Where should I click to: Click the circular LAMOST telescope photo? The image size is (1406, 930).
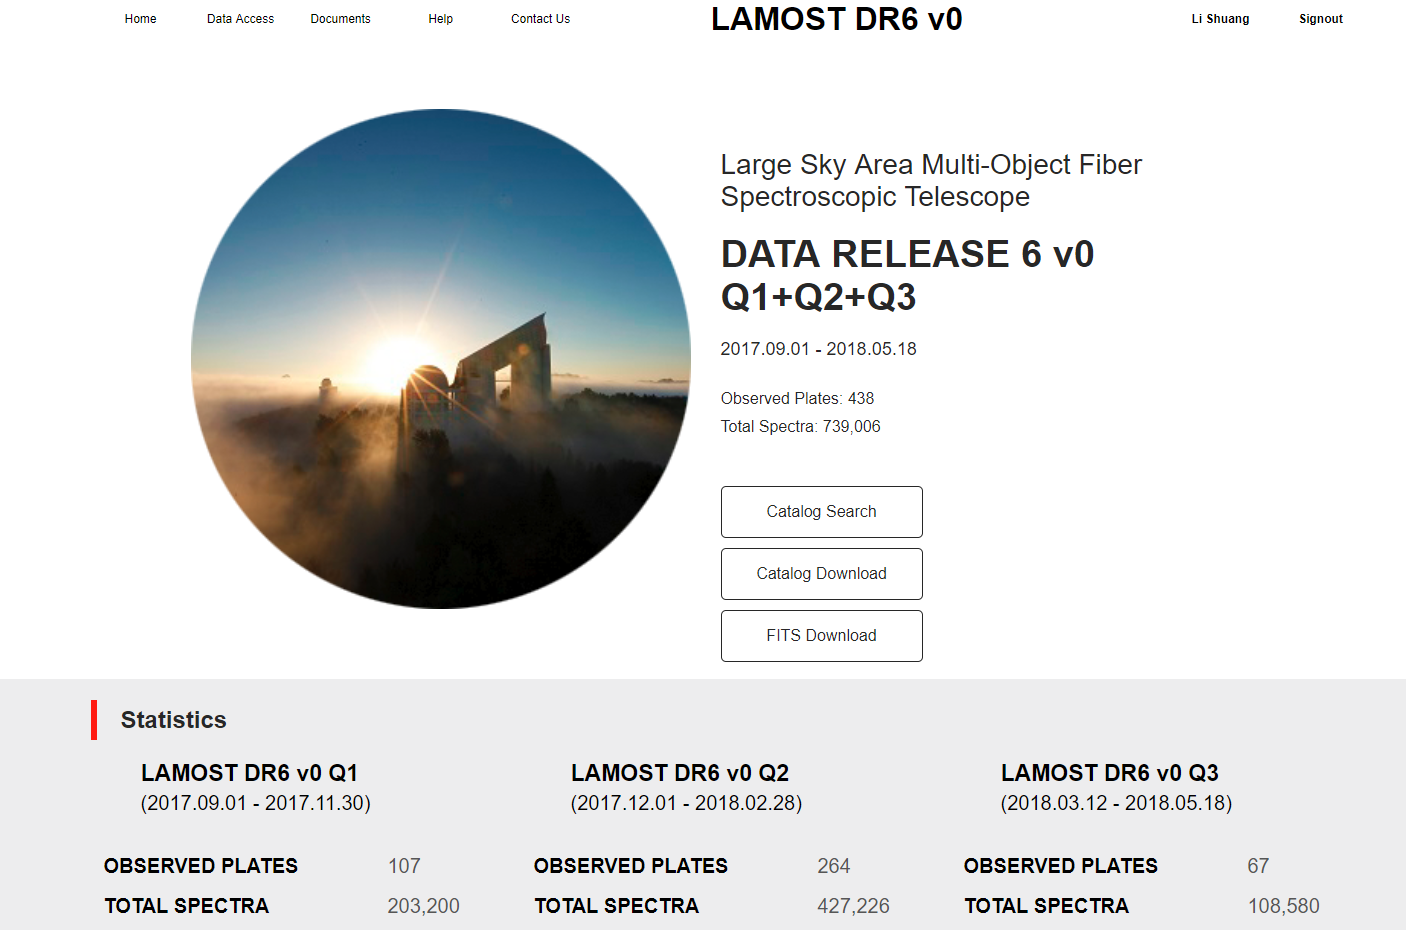coord(441,359)
